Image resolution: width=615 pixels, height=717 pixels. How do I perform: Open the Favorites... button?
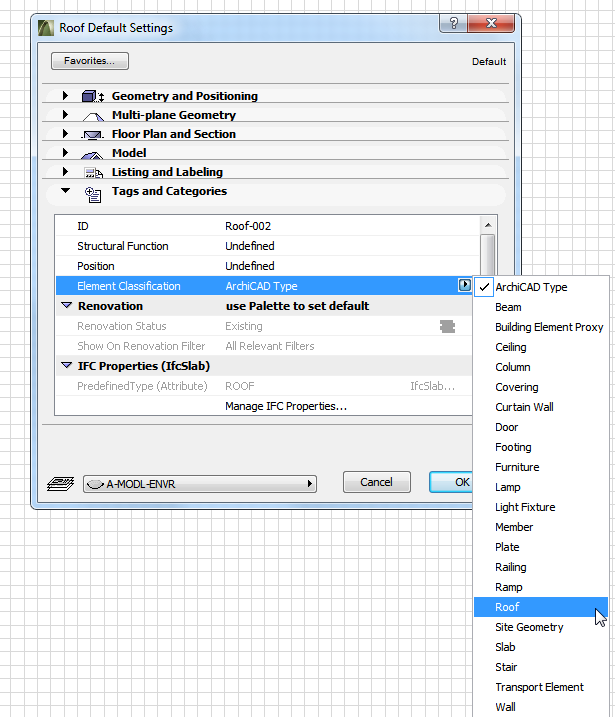90,61
